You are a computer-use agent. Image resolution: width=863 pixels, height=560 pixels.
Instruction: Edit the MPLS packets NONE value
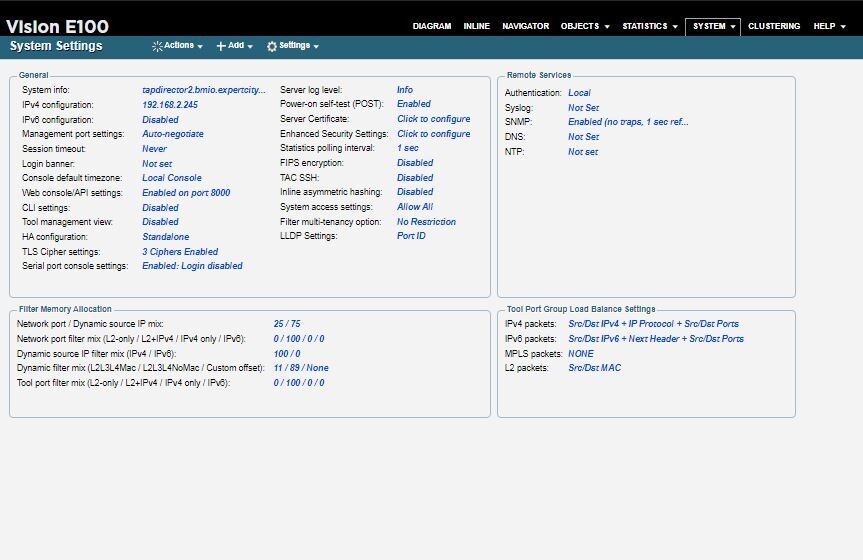(580, 354)
